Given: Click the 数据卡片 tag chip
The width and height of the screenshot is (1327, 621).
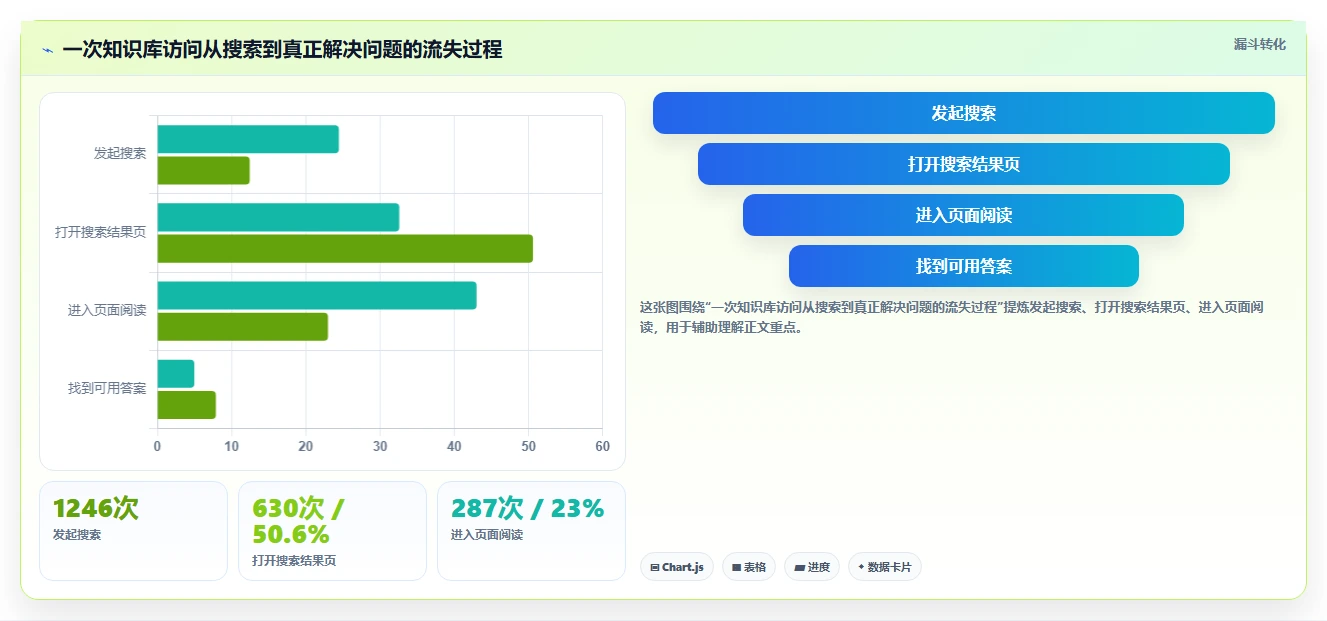Looking at the screenshot, I should pos(885,567).
